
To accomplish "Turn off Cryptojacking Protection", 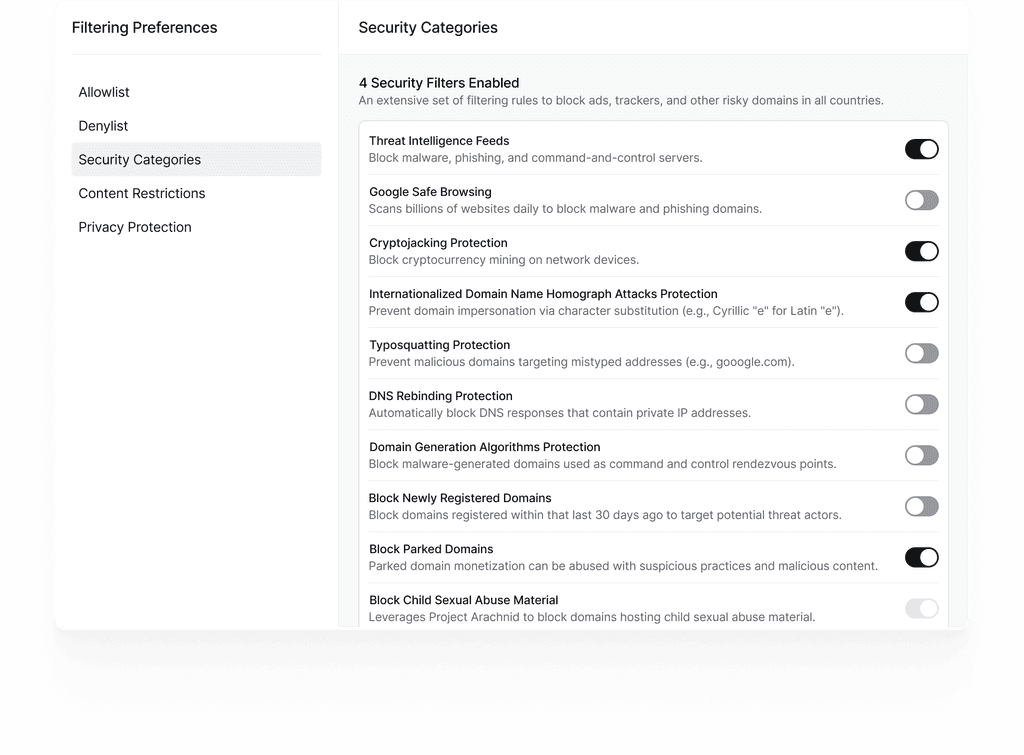I will 921,251.
